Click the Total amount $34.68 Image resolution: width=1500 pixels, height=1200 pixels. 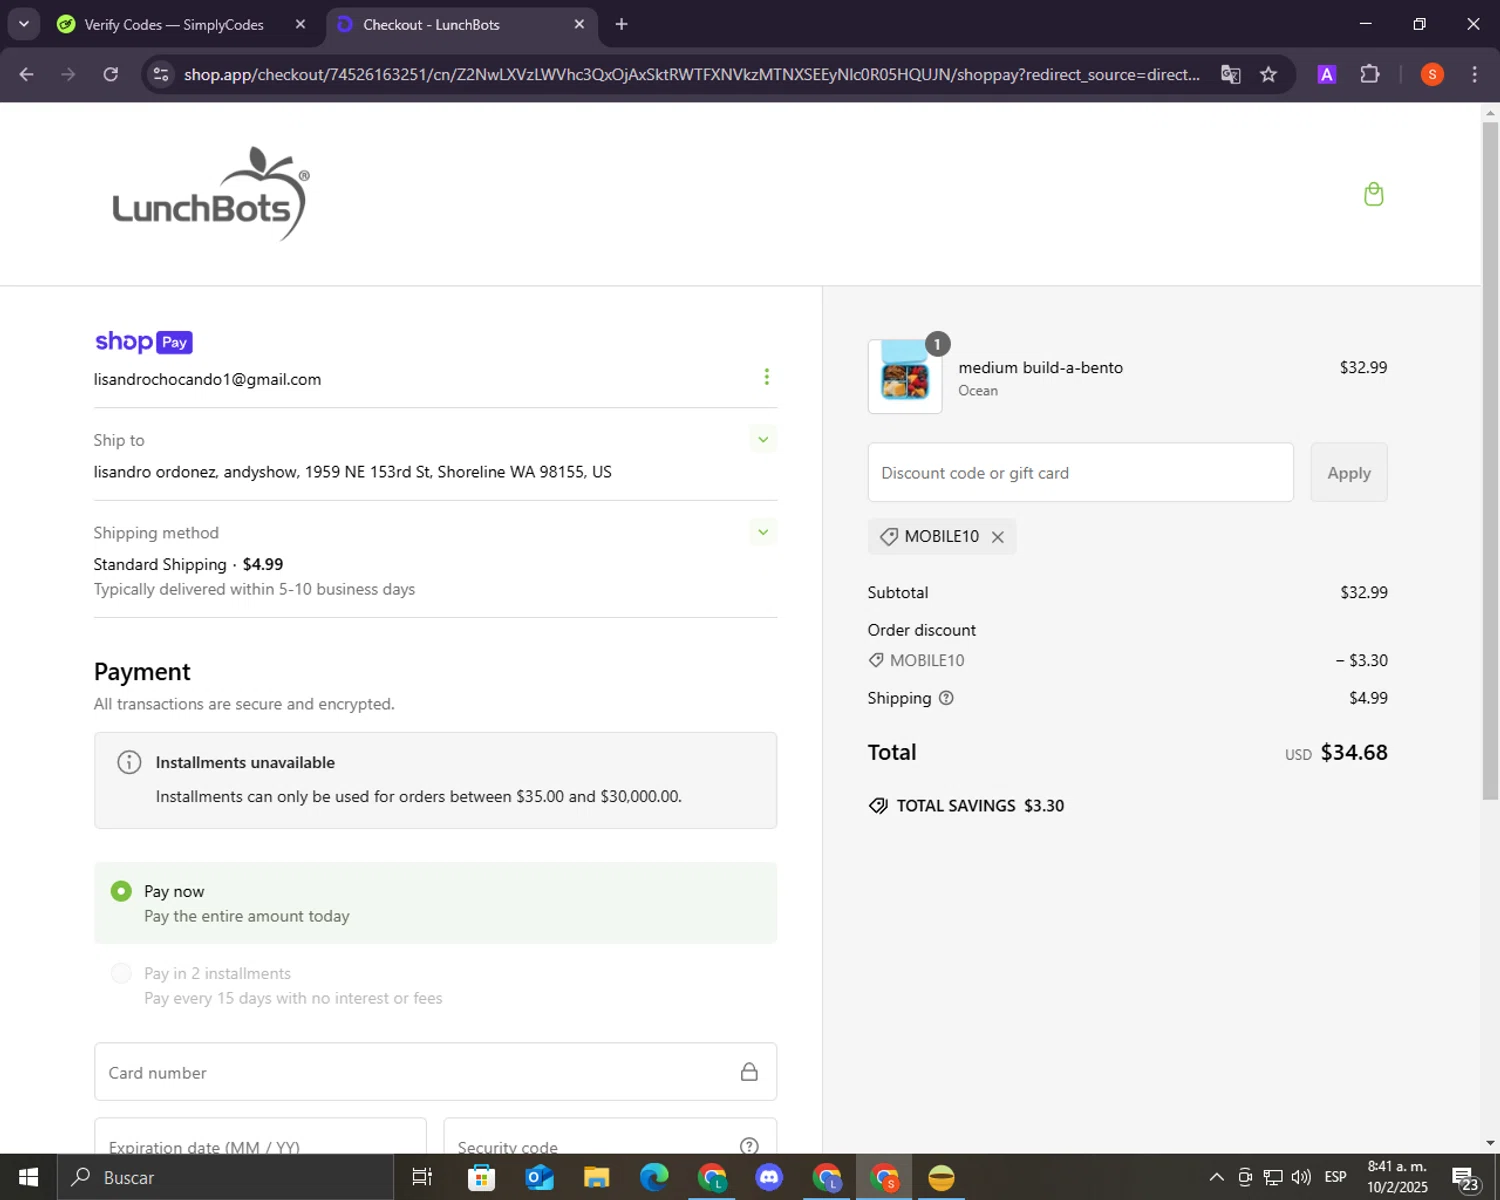(1354, 752)
